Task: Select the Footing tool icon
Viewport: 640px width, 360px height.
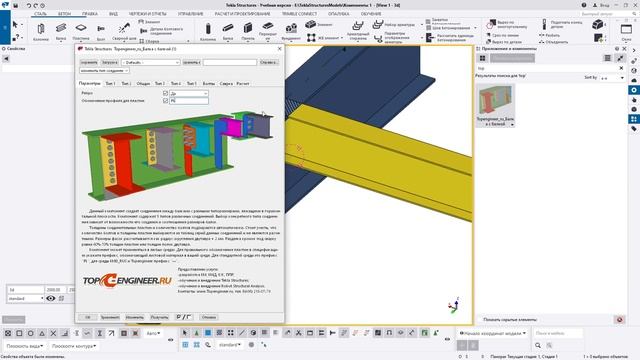Action: click(x=291, y=28)
